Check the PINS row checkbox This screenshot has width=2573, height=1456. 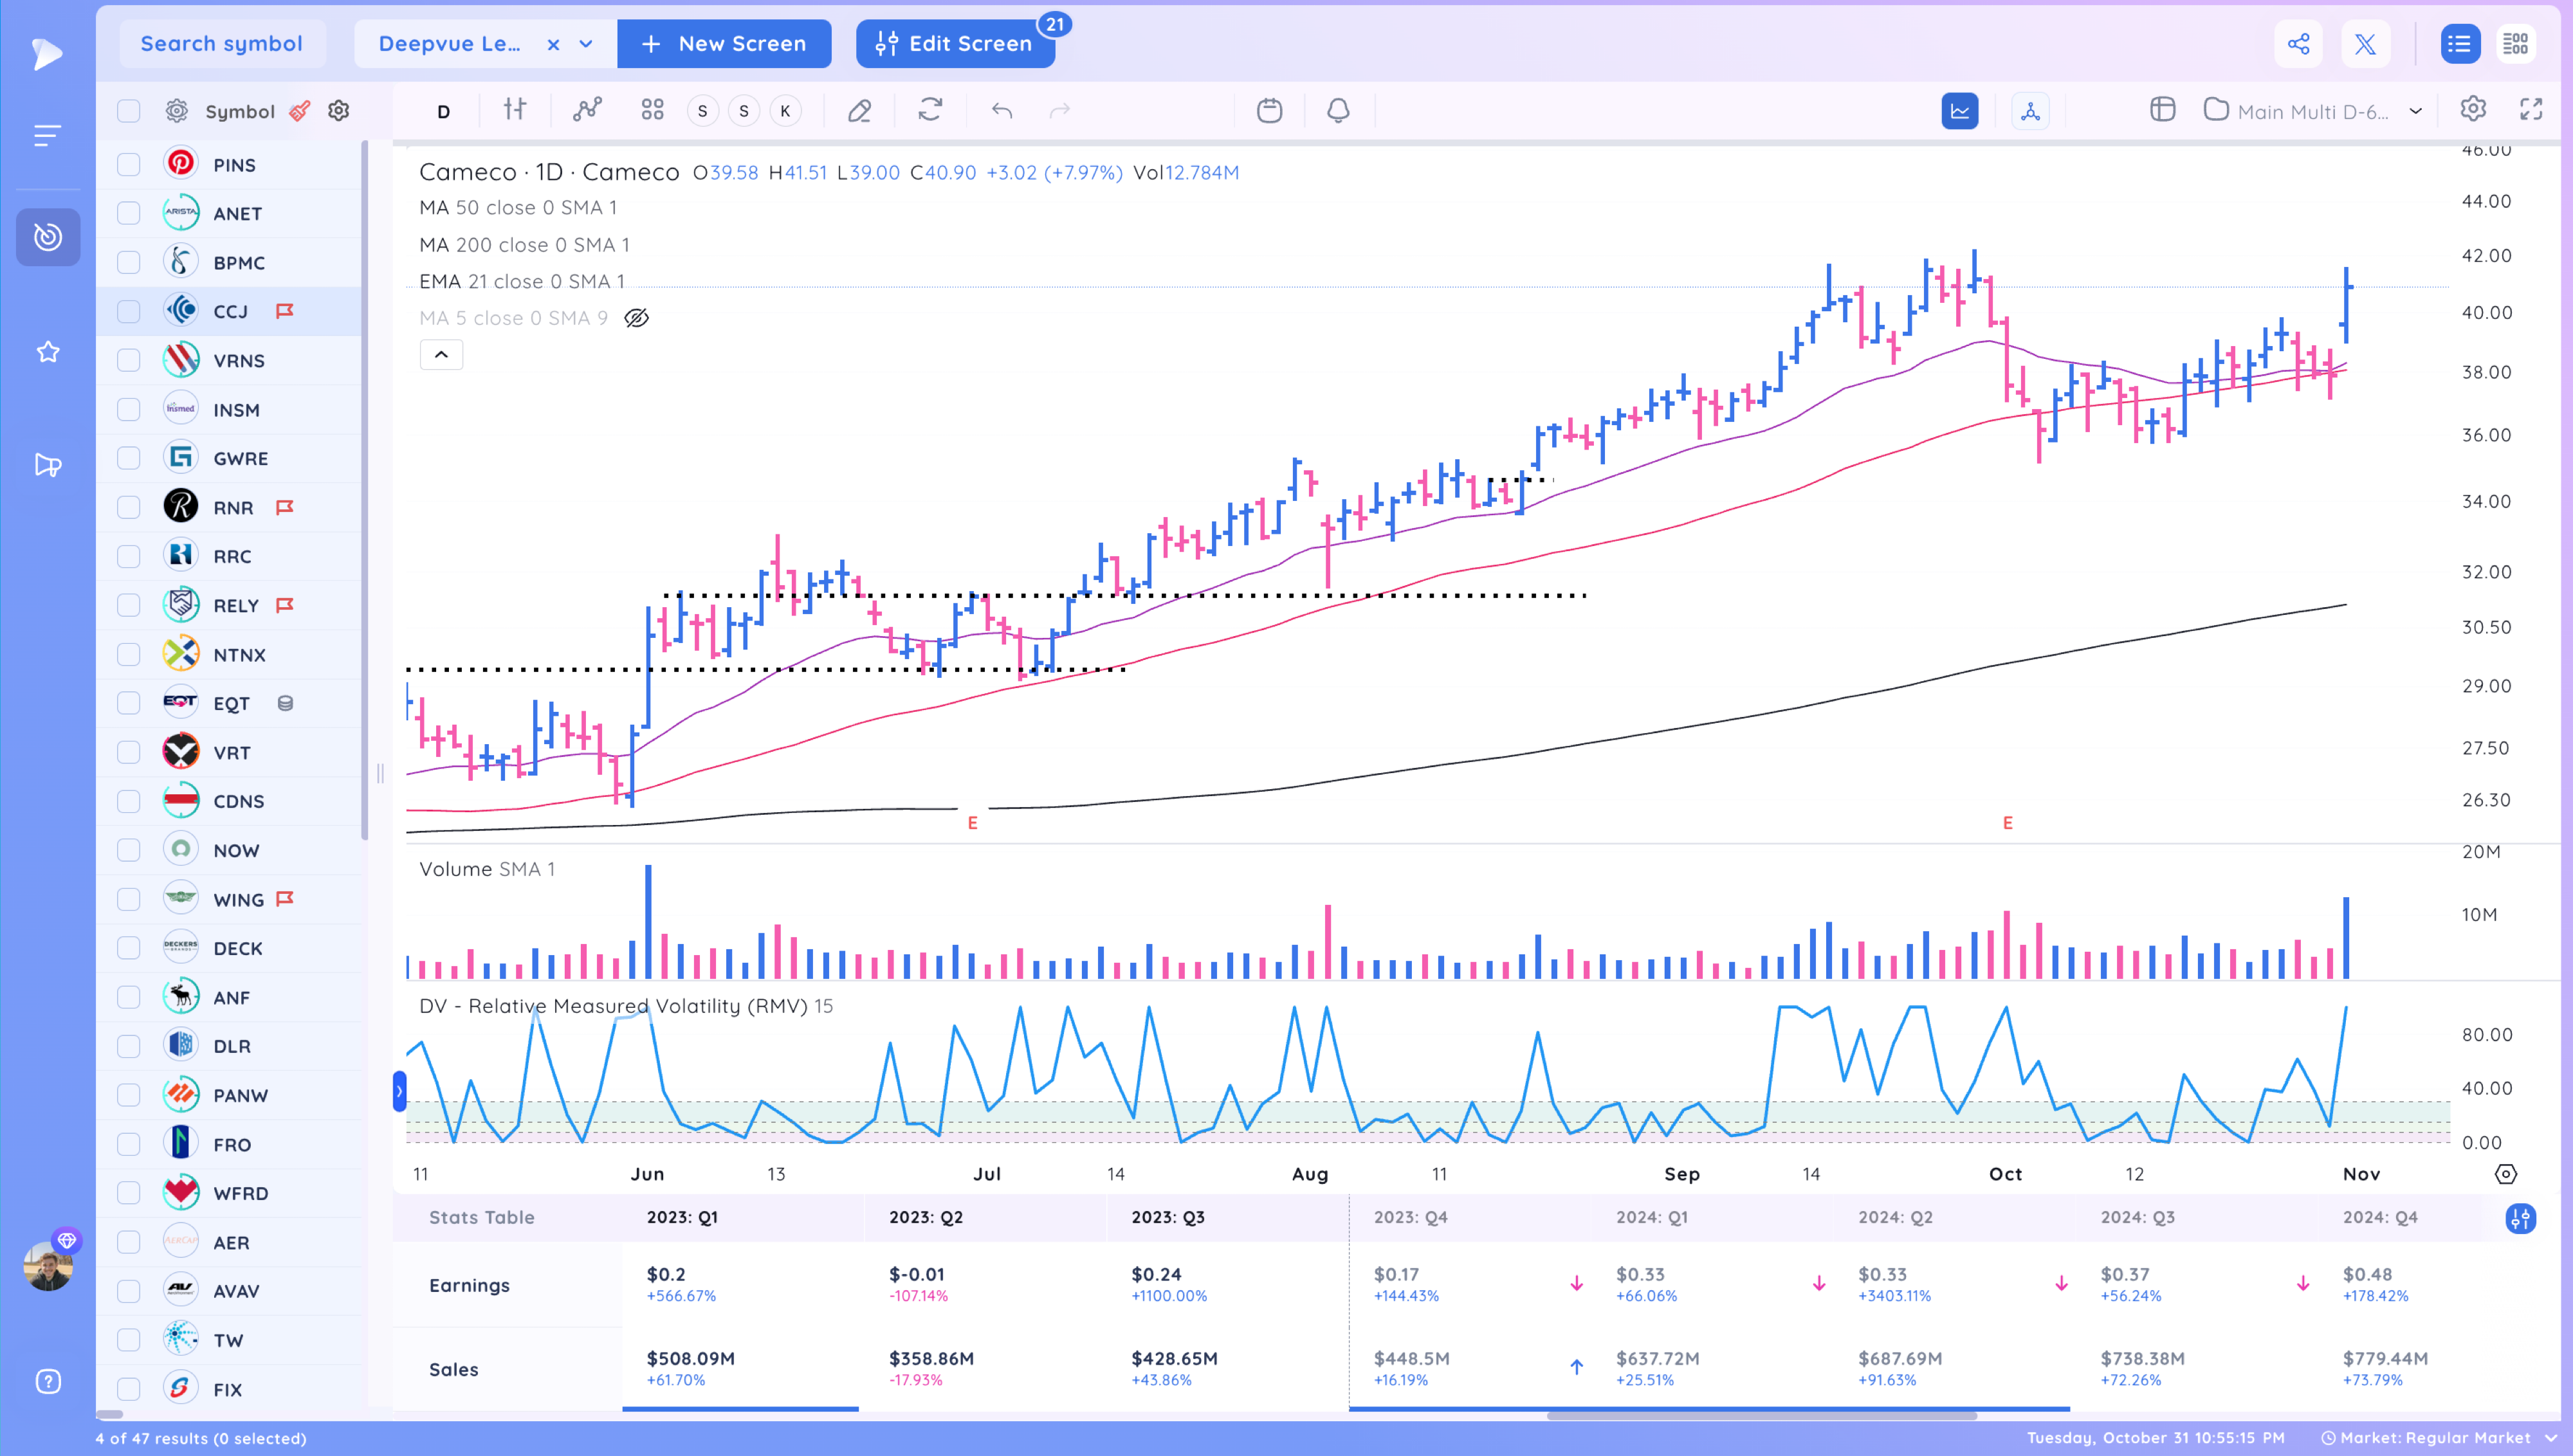click(129, 164)
